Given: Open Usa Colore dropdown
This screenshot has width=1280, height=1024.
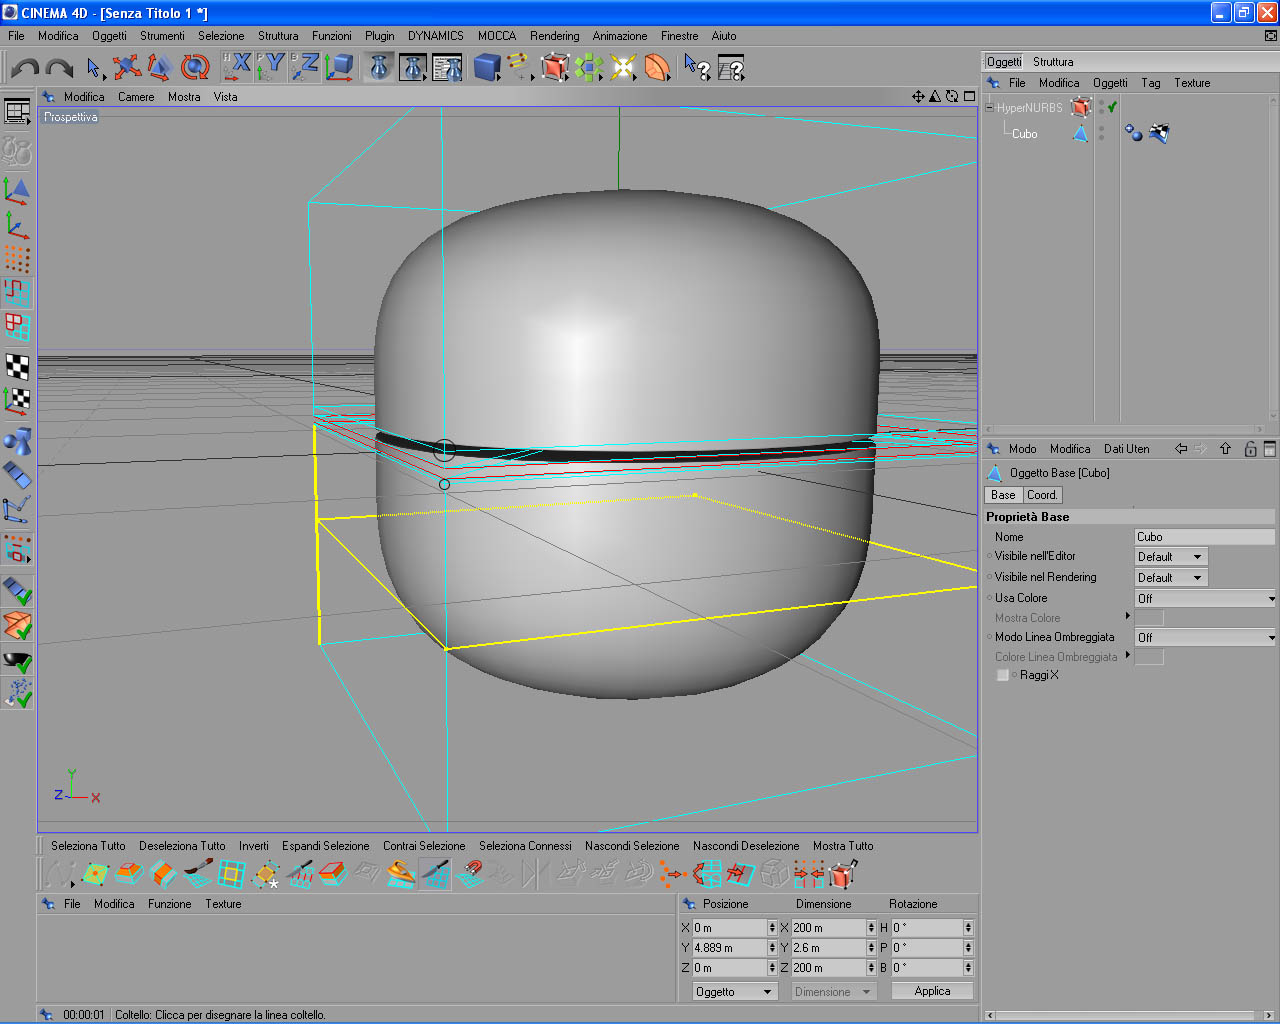Looking at the screenshot, I should [1205, 599].
